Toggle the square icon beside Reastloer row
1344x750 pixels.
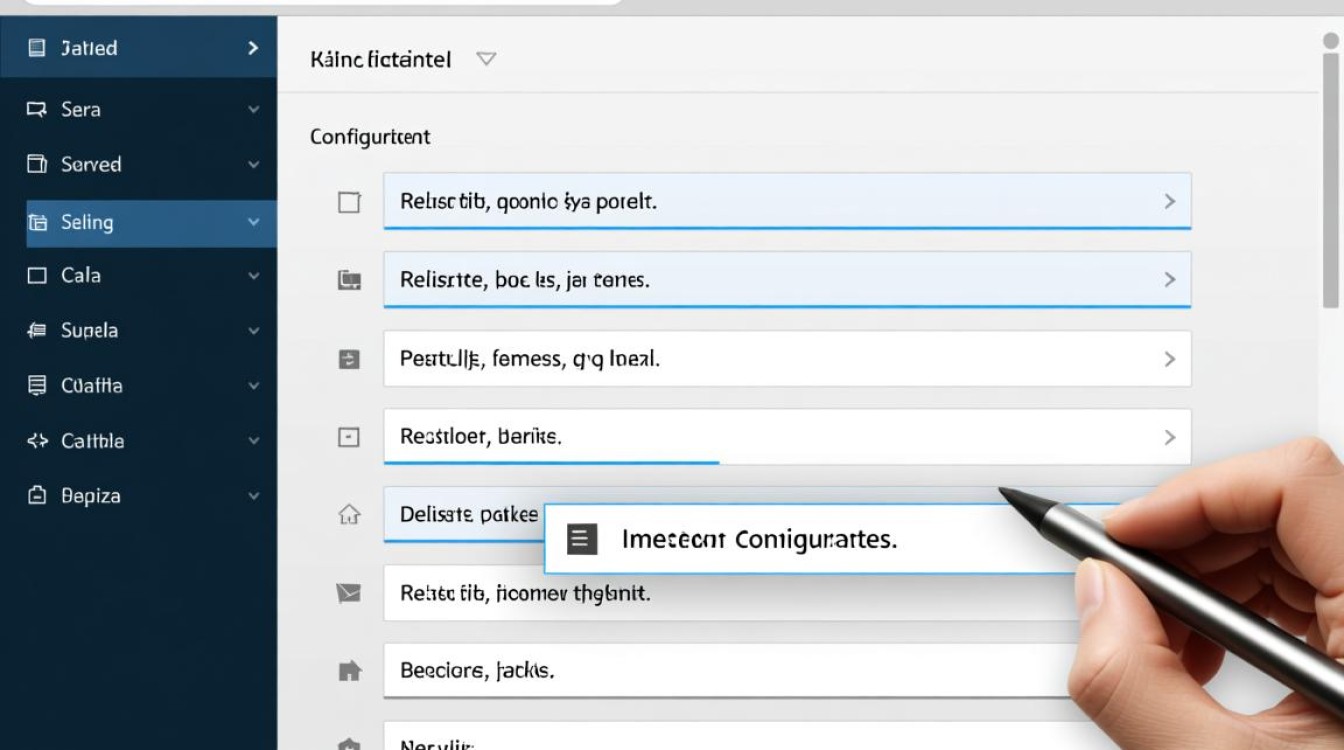tap(349, 437)
